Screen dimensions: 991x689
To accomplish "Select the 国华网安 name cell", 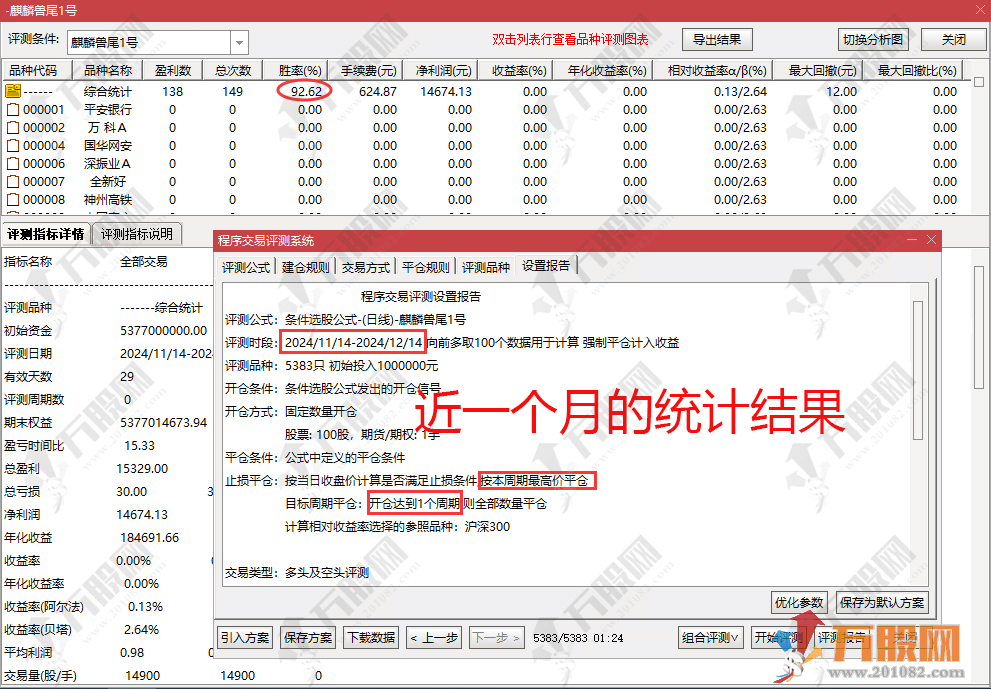I will pyautogui.click(x=107, y=145).
